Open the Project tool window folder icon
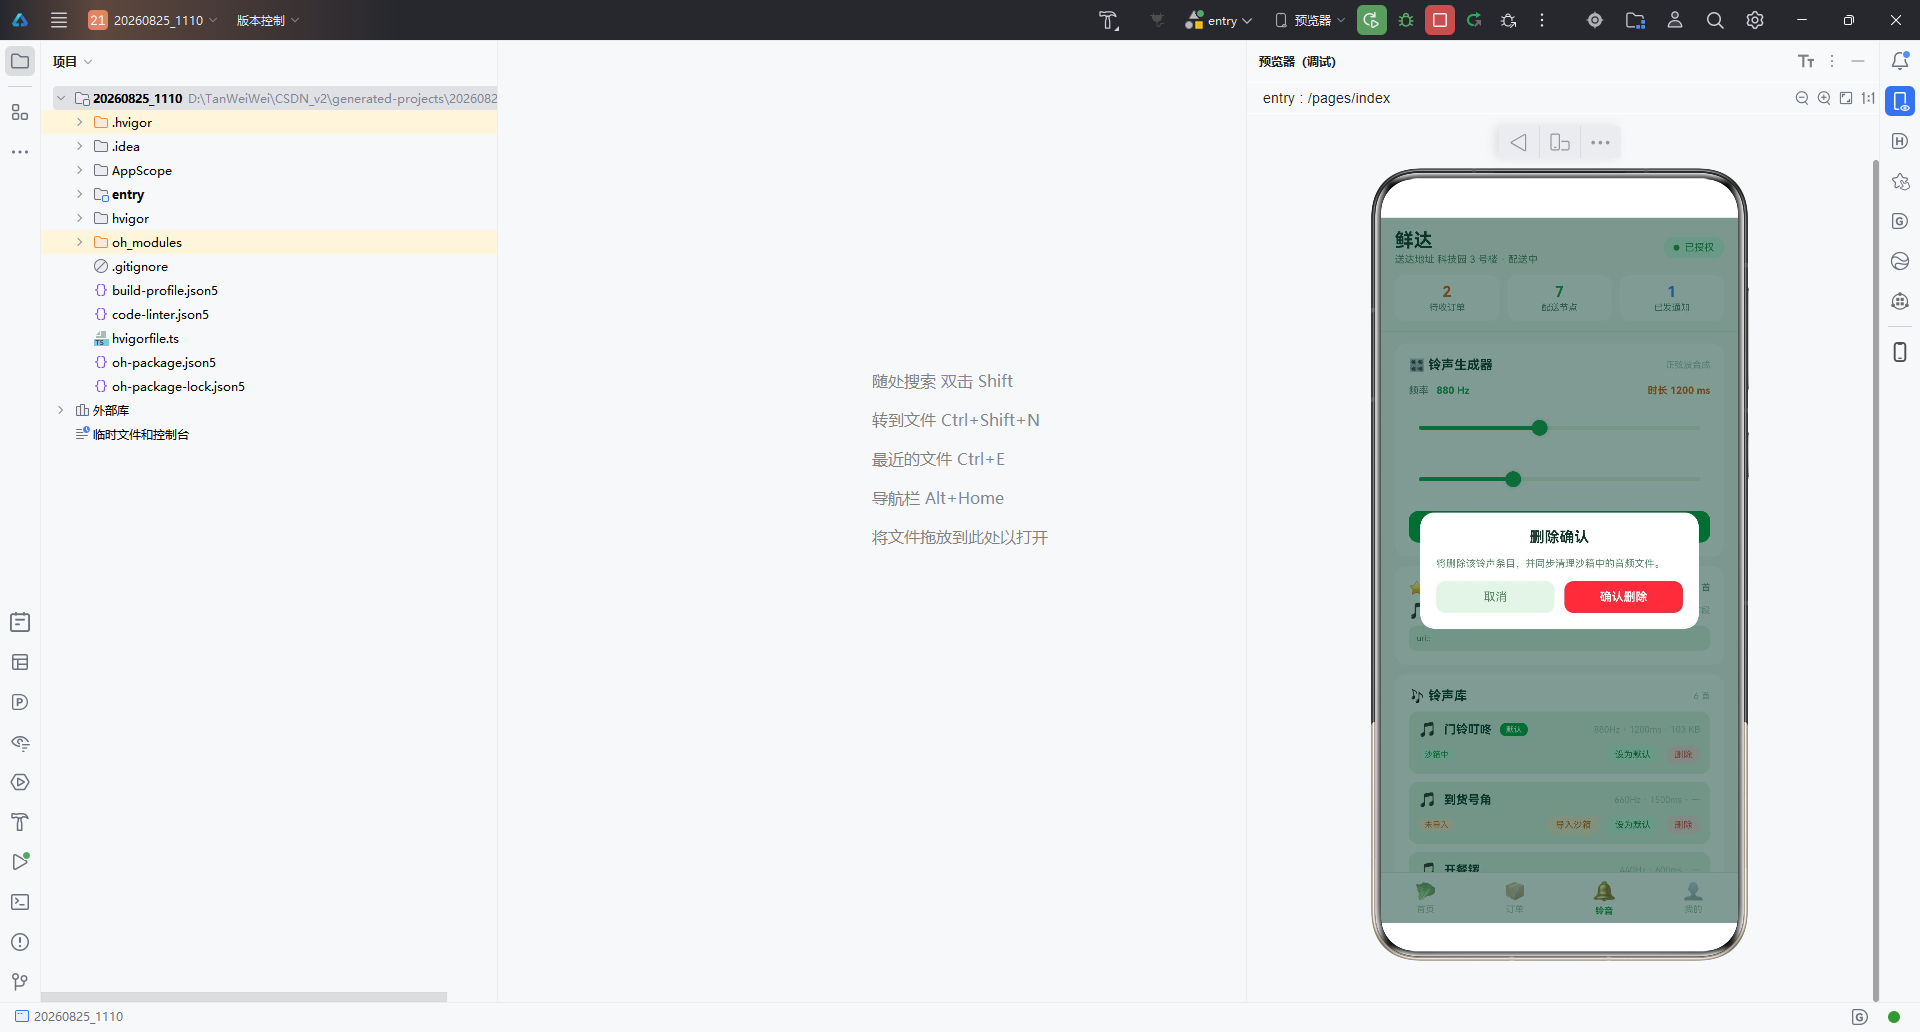This screenshot has height=1032, width=1920. click(20, 61)
